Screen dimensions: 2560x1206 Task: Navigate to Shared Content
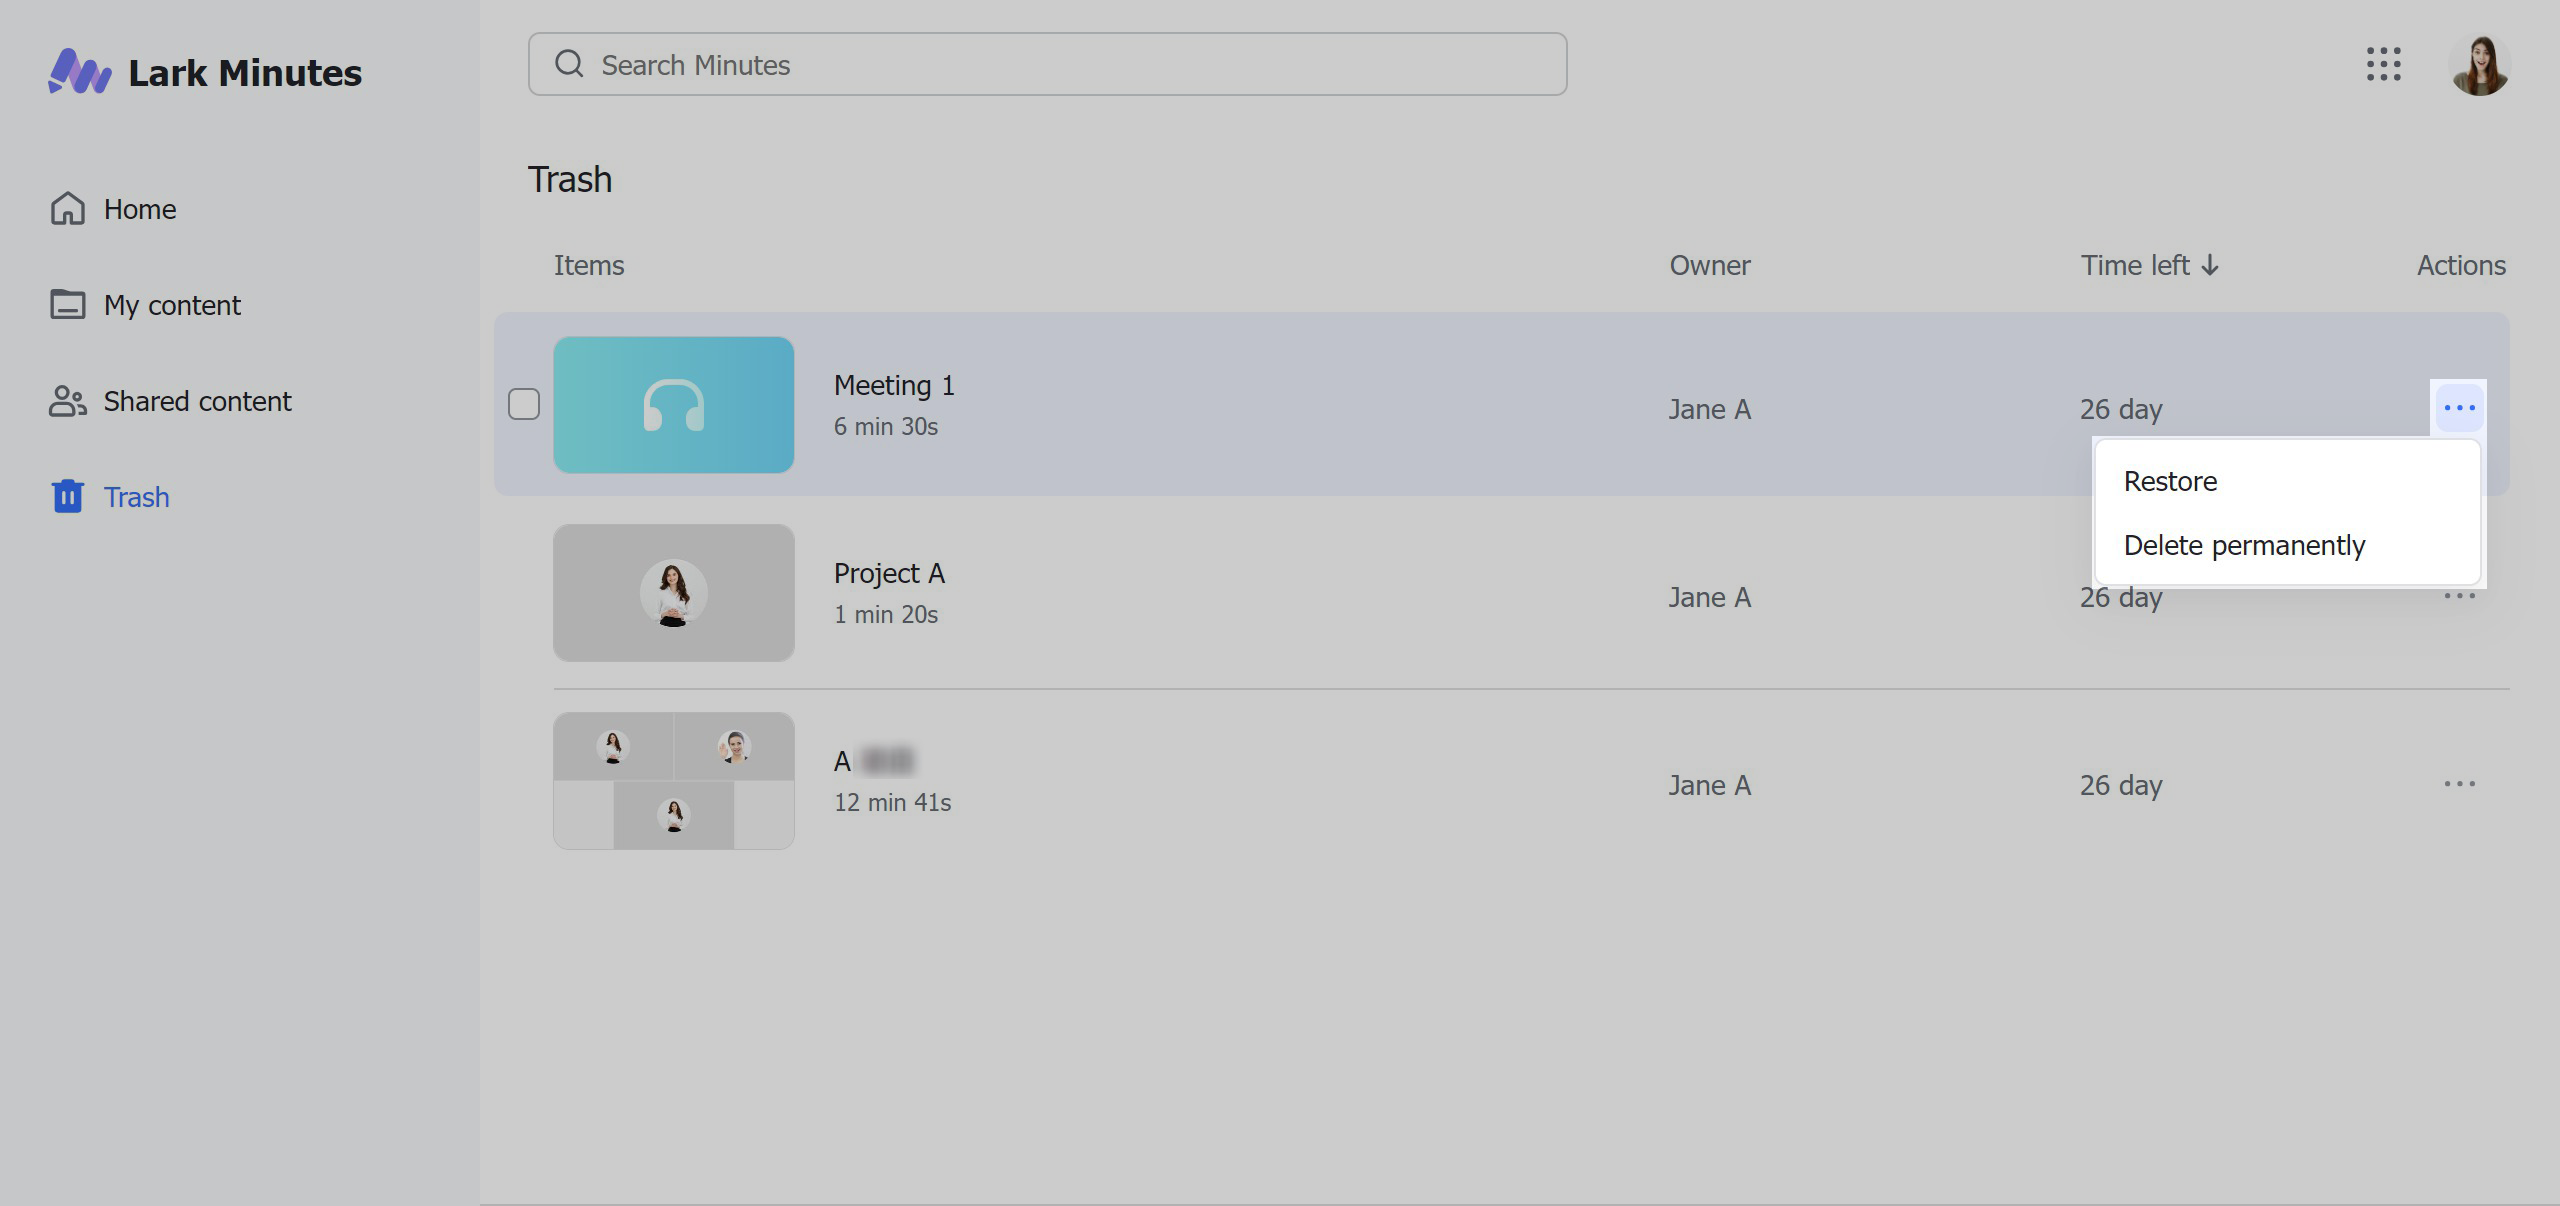[x=196, y=400]
